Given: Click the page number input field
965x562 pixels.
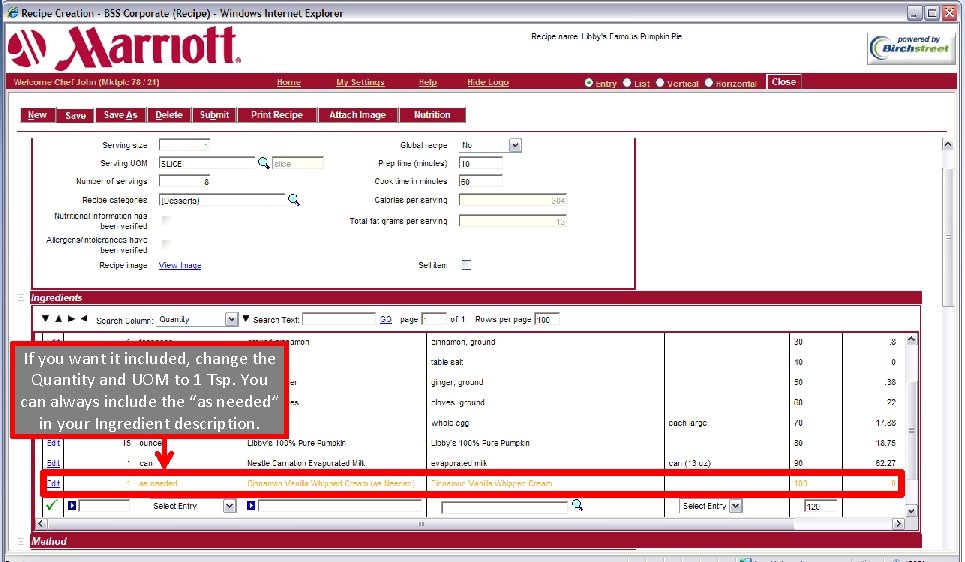Looking at the screenshot, I should coord(434,319).
